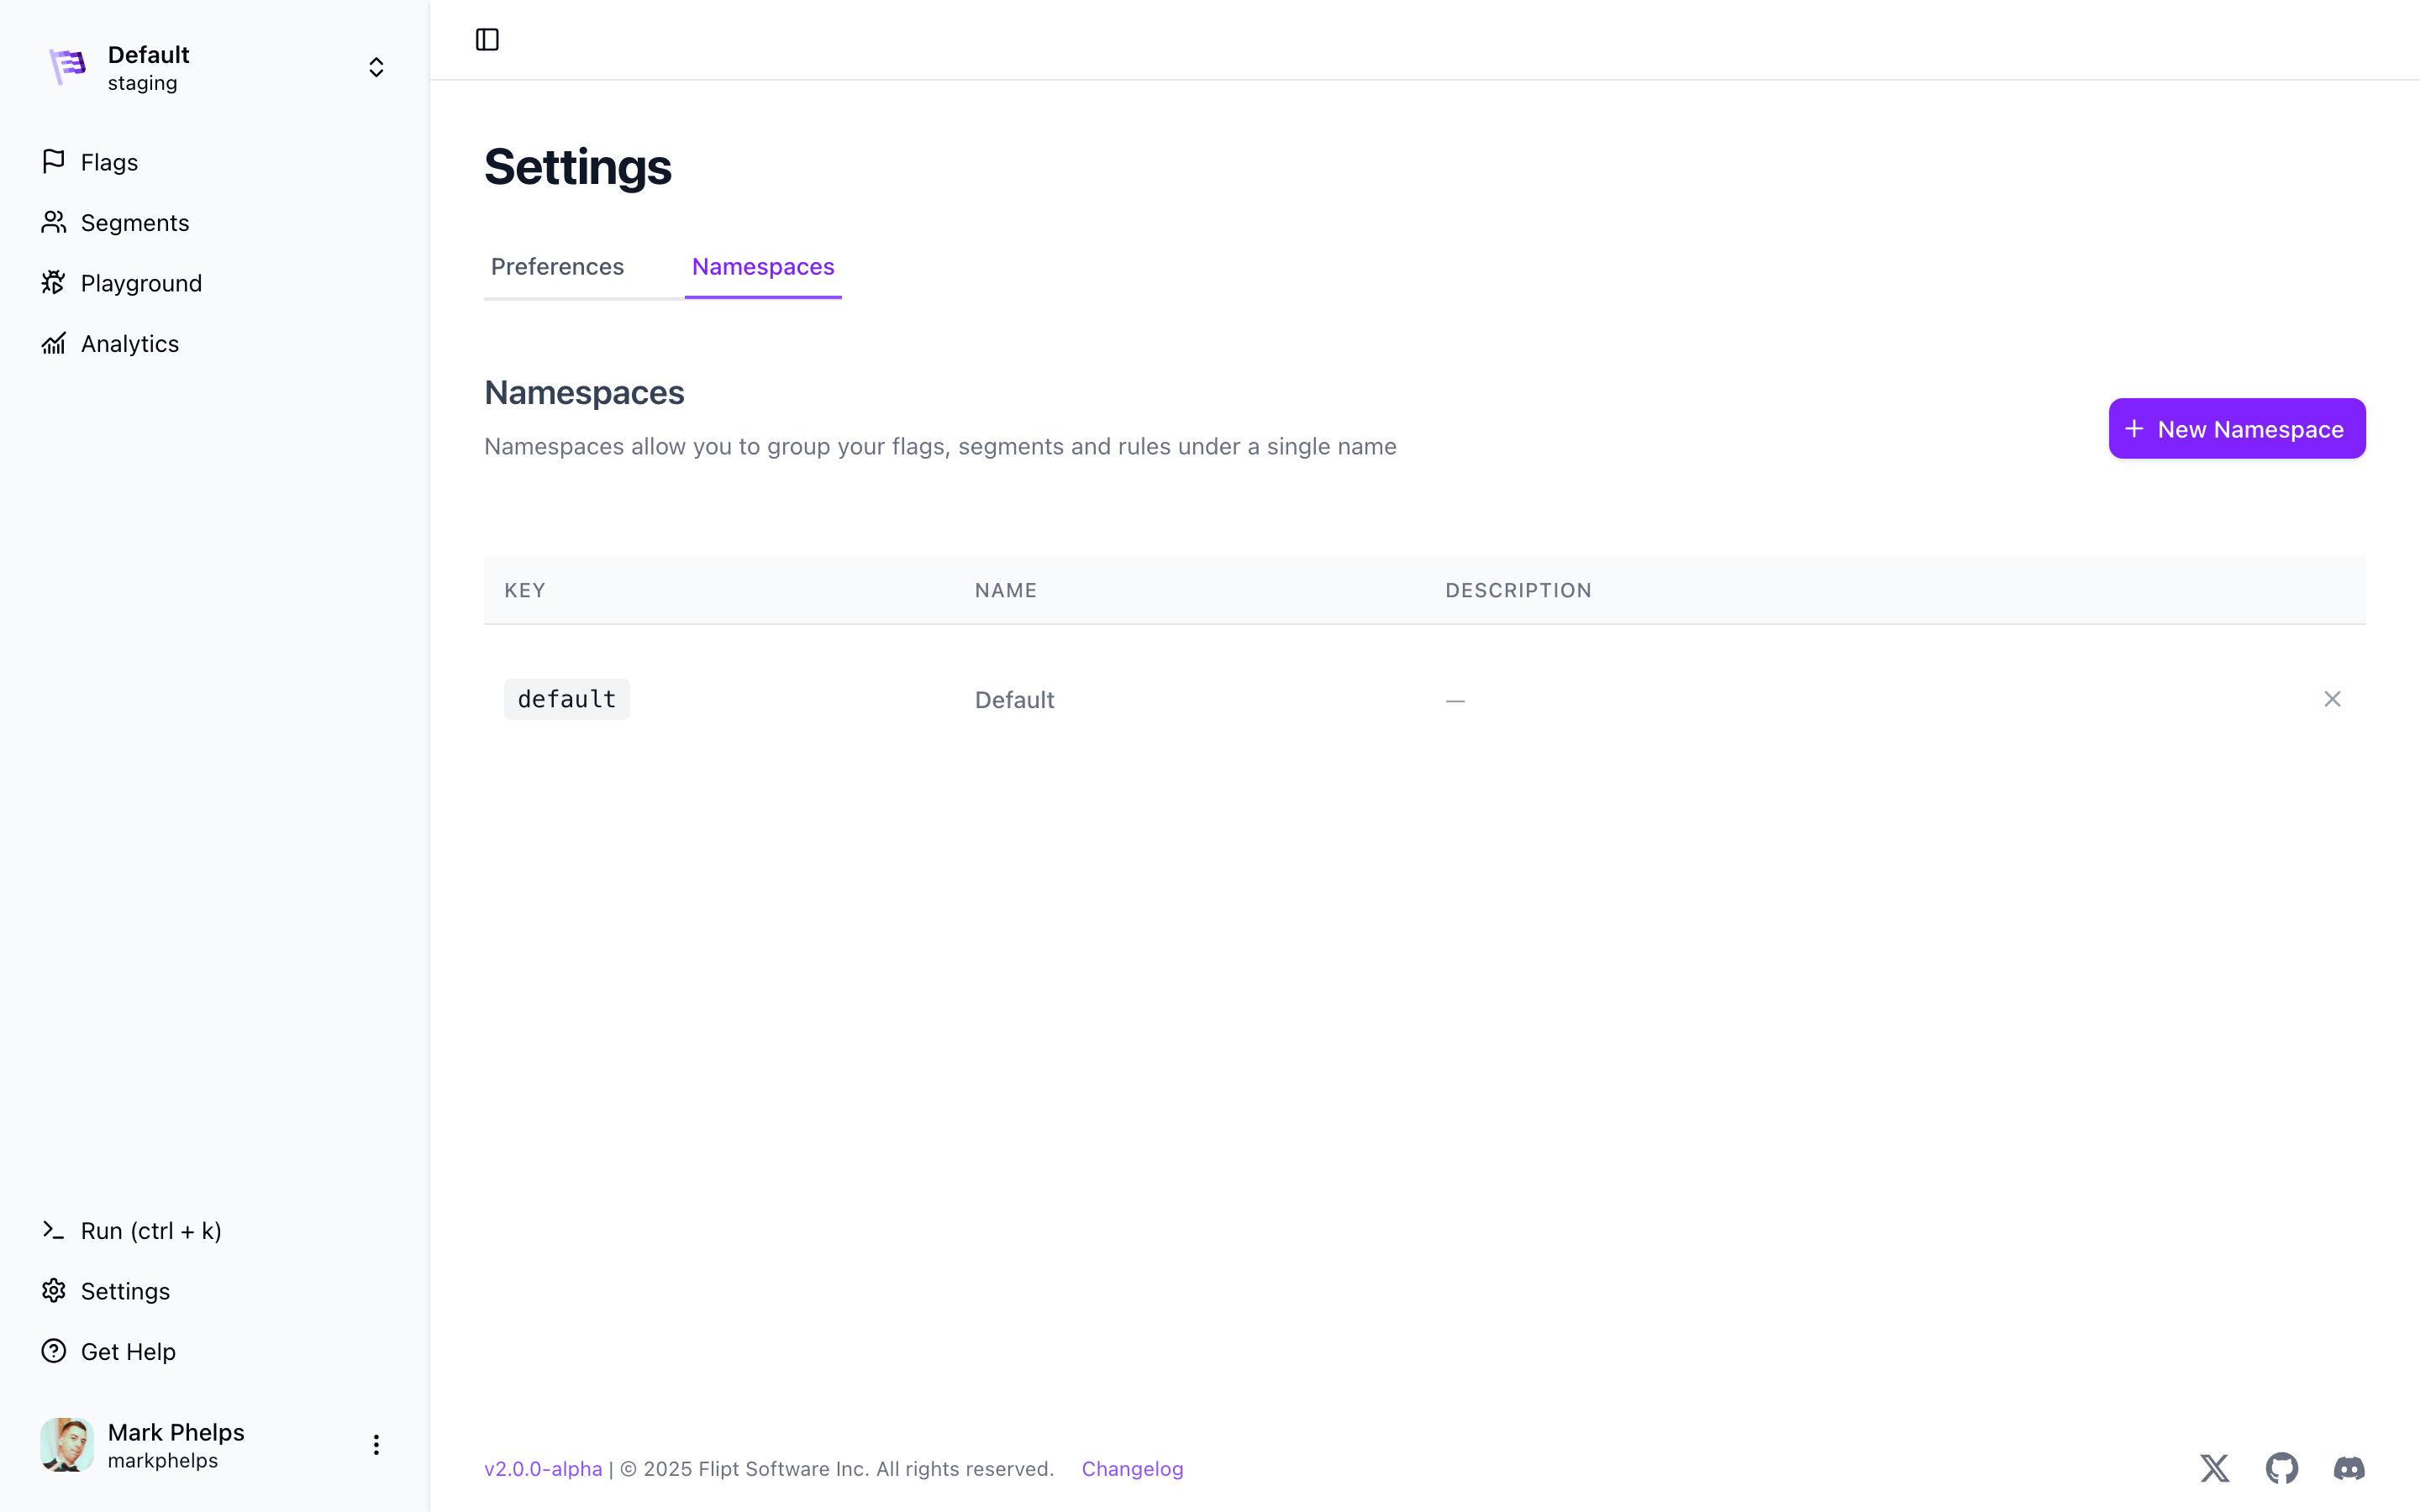Open Segments via the people icon

(54, 222)
